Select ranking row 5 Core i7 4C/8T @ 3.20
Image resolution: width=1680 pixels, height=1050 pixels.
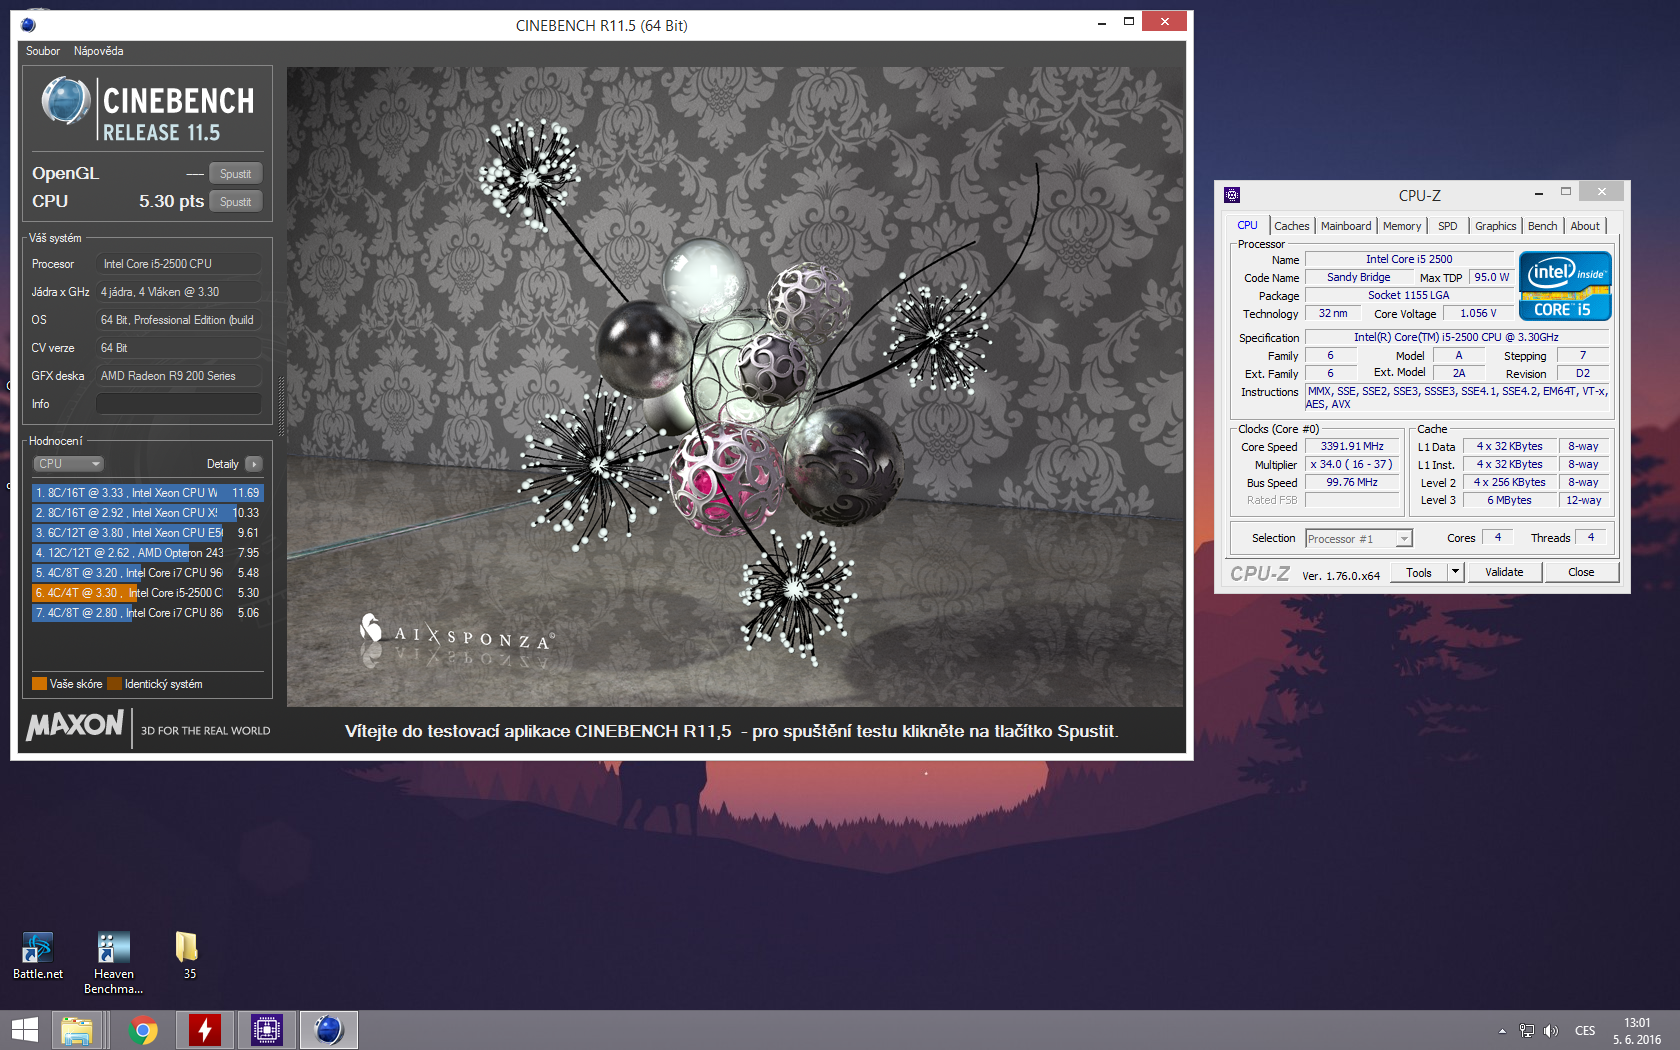click(x=148, y=573)
